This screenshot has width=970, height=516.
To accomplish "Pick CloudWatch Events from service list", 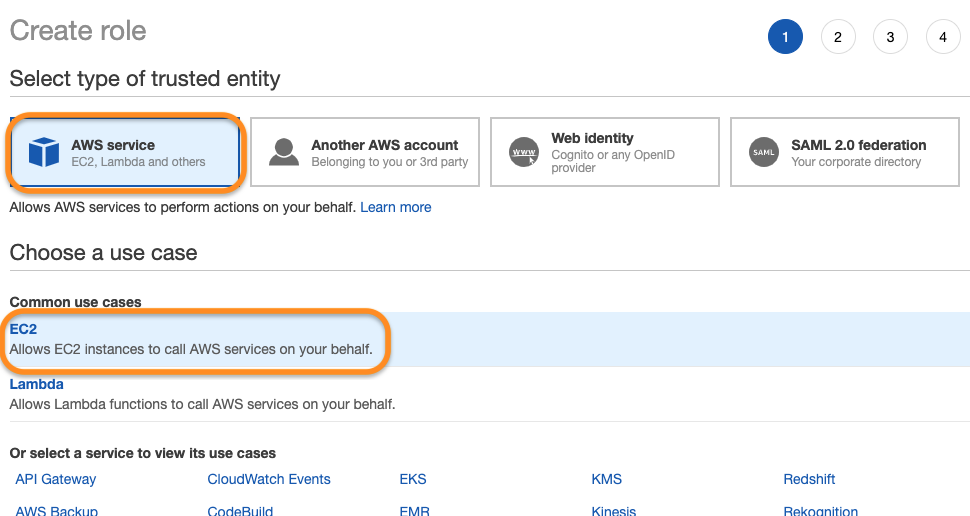I will 269,479.
